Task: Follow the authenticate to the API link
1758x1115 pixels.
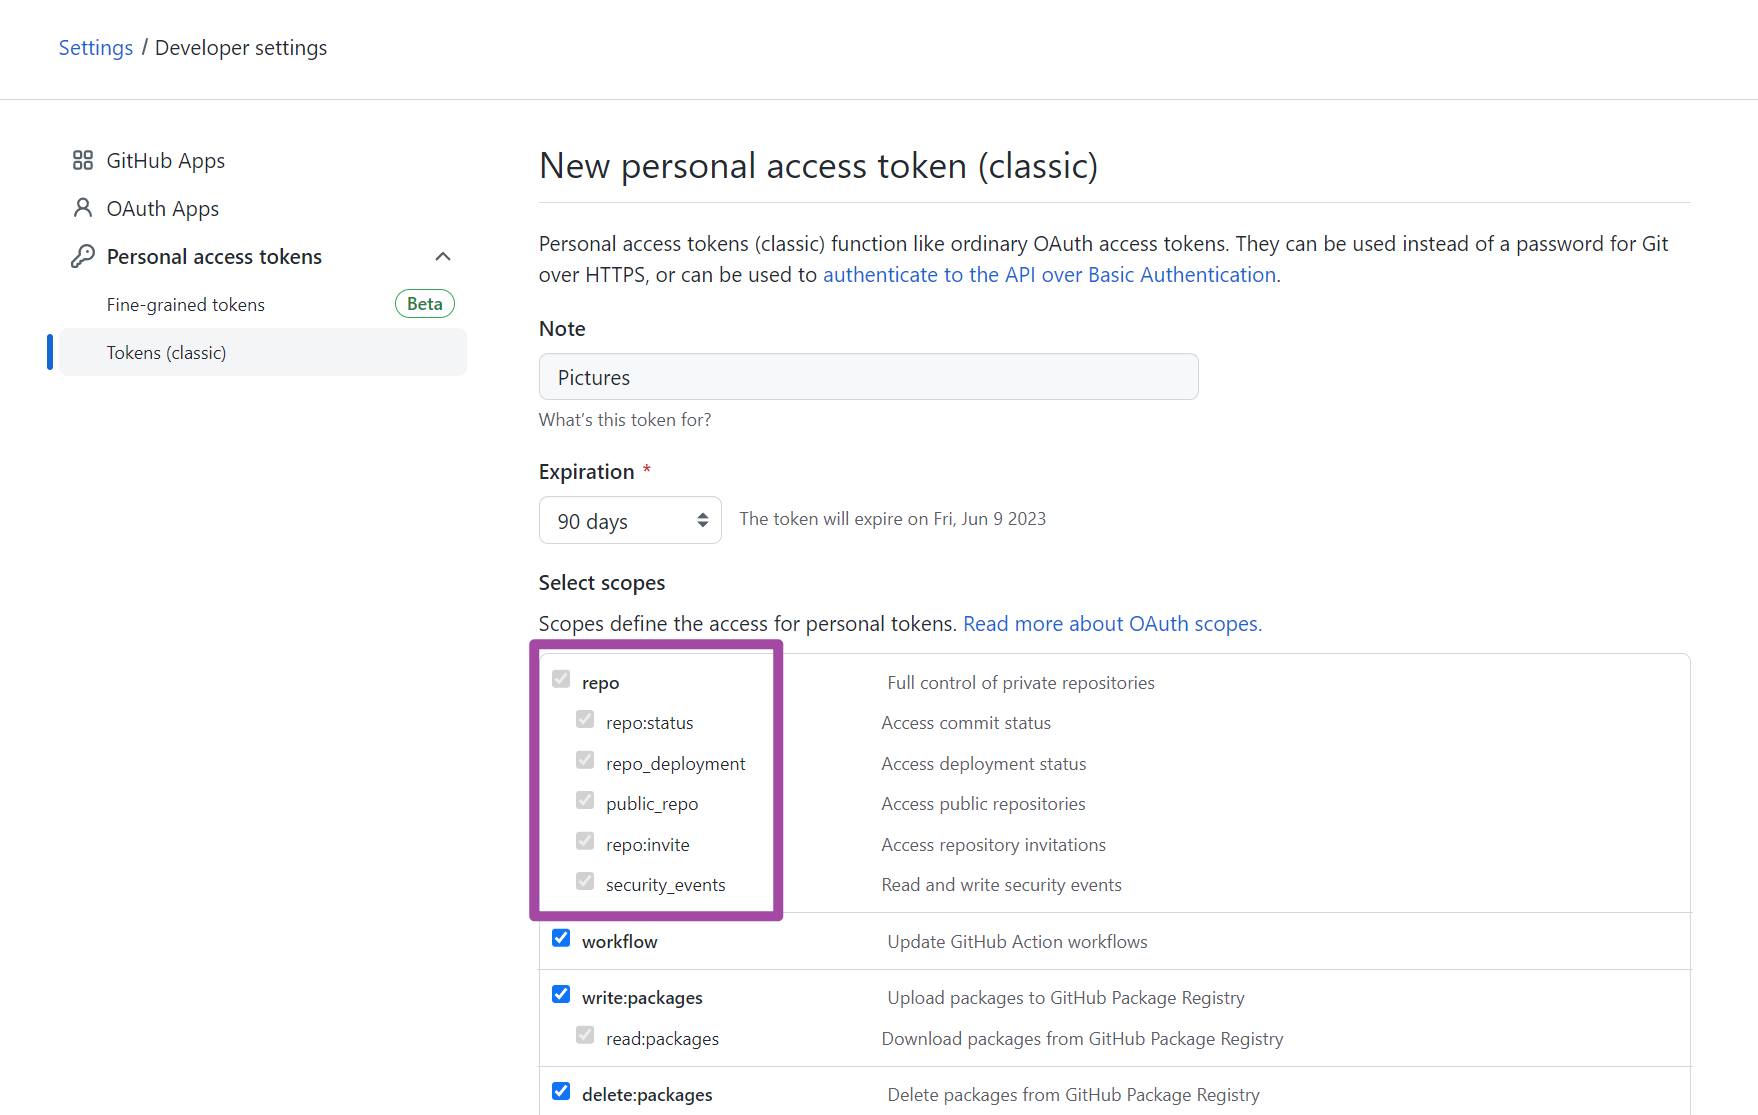Action: (x=1049, y=275)
